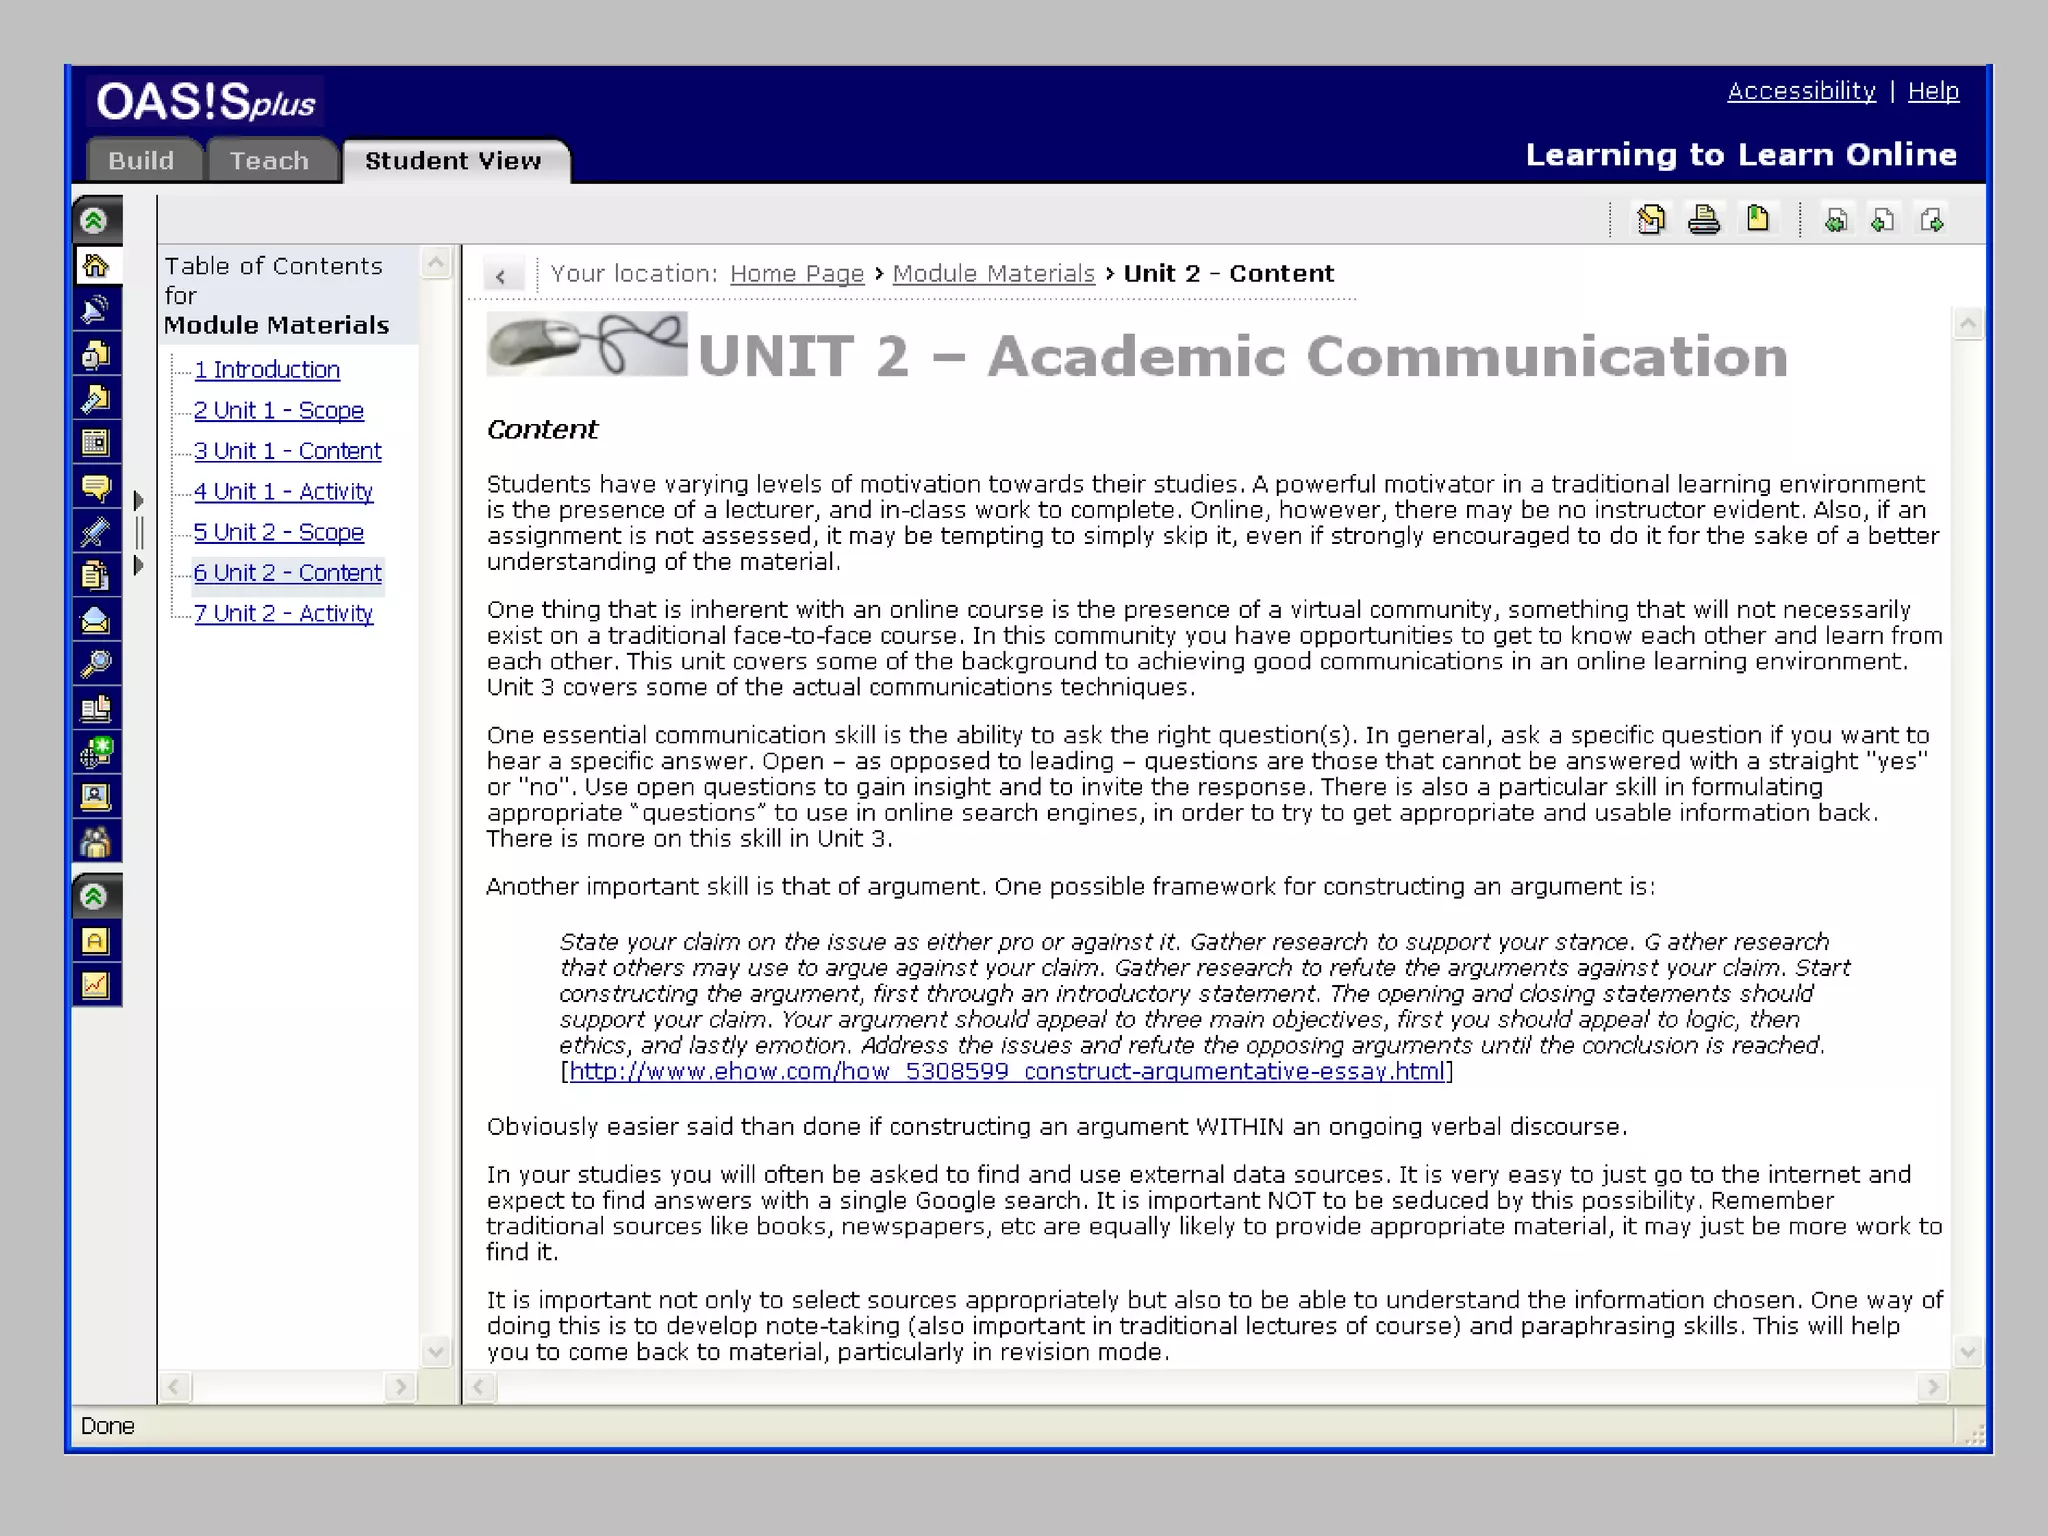Open the ehow argumentative essay link
Screen dimensions: 2048x1536
click(x=1007, y=1071)
